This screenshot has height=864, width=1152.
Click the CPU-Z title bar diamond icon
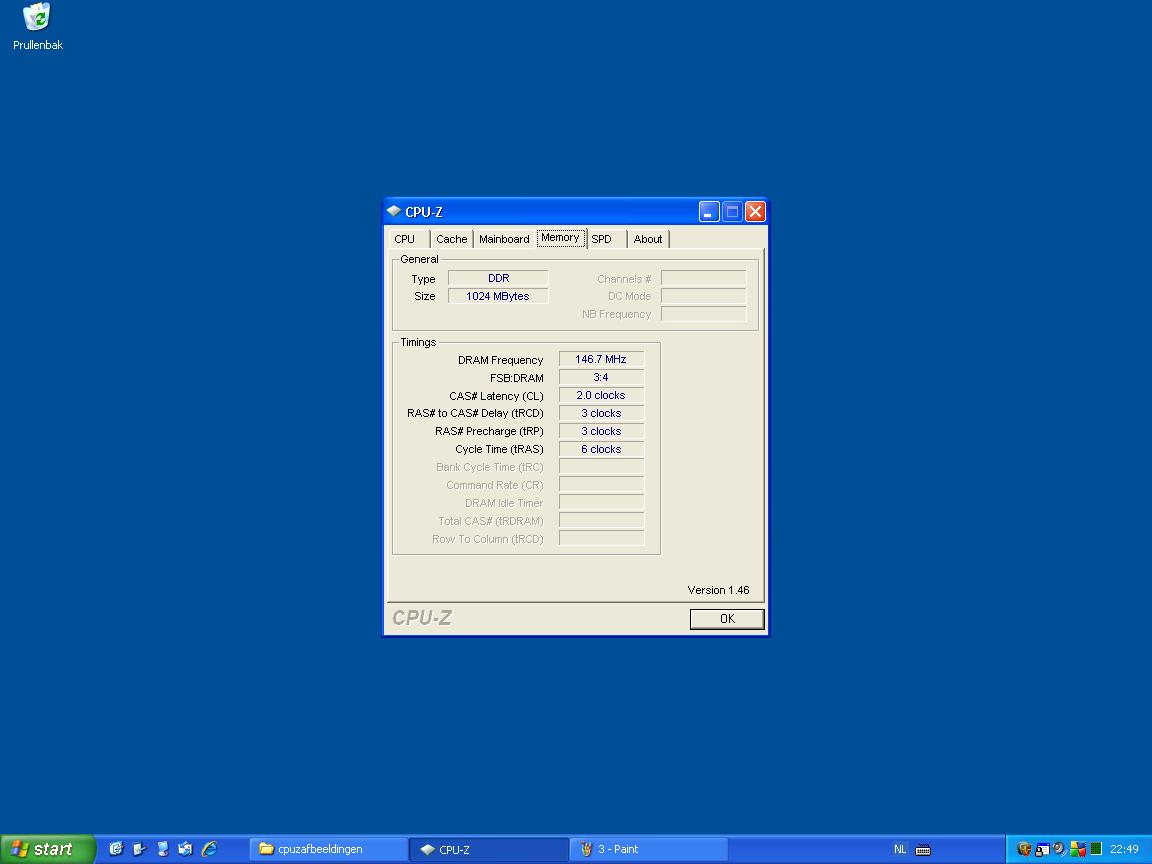[394, 212]
